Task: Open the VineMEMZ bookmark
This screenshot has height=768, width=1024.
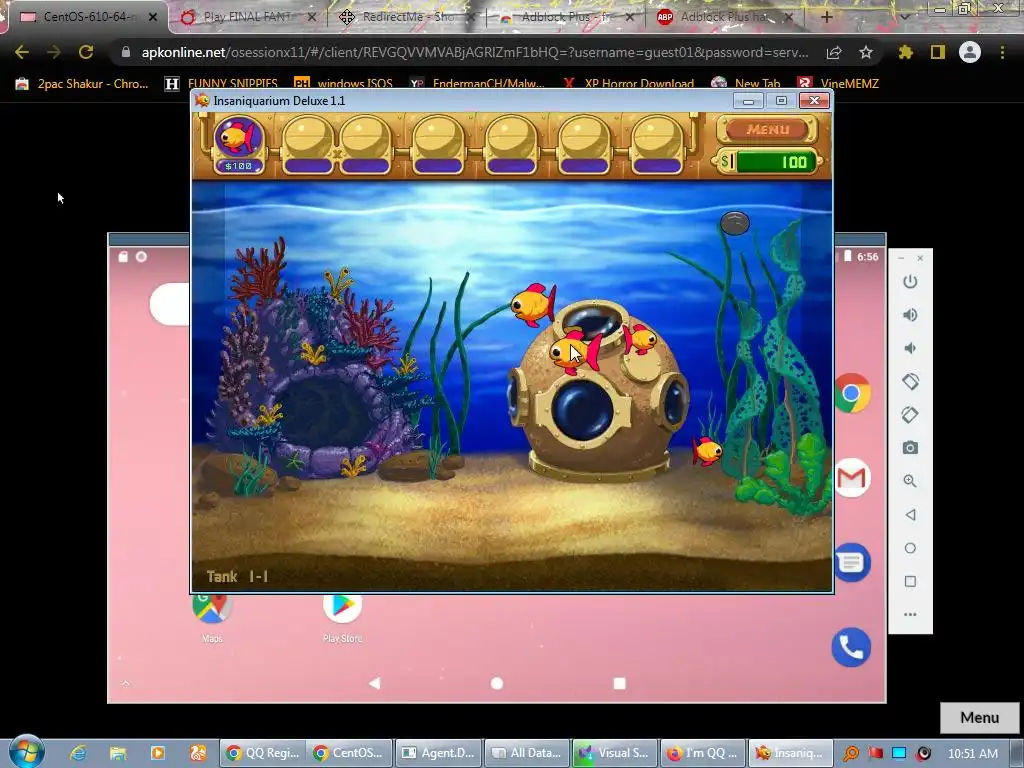Action: pos(839,84)
